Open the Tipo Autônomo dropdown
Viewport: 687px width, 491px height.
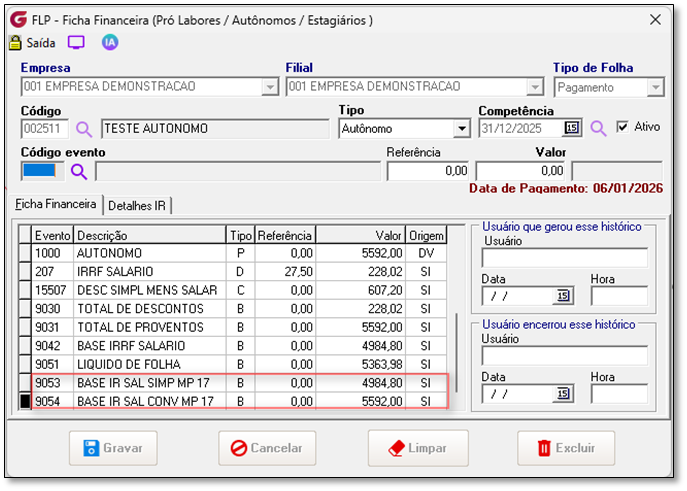point(461,129)
